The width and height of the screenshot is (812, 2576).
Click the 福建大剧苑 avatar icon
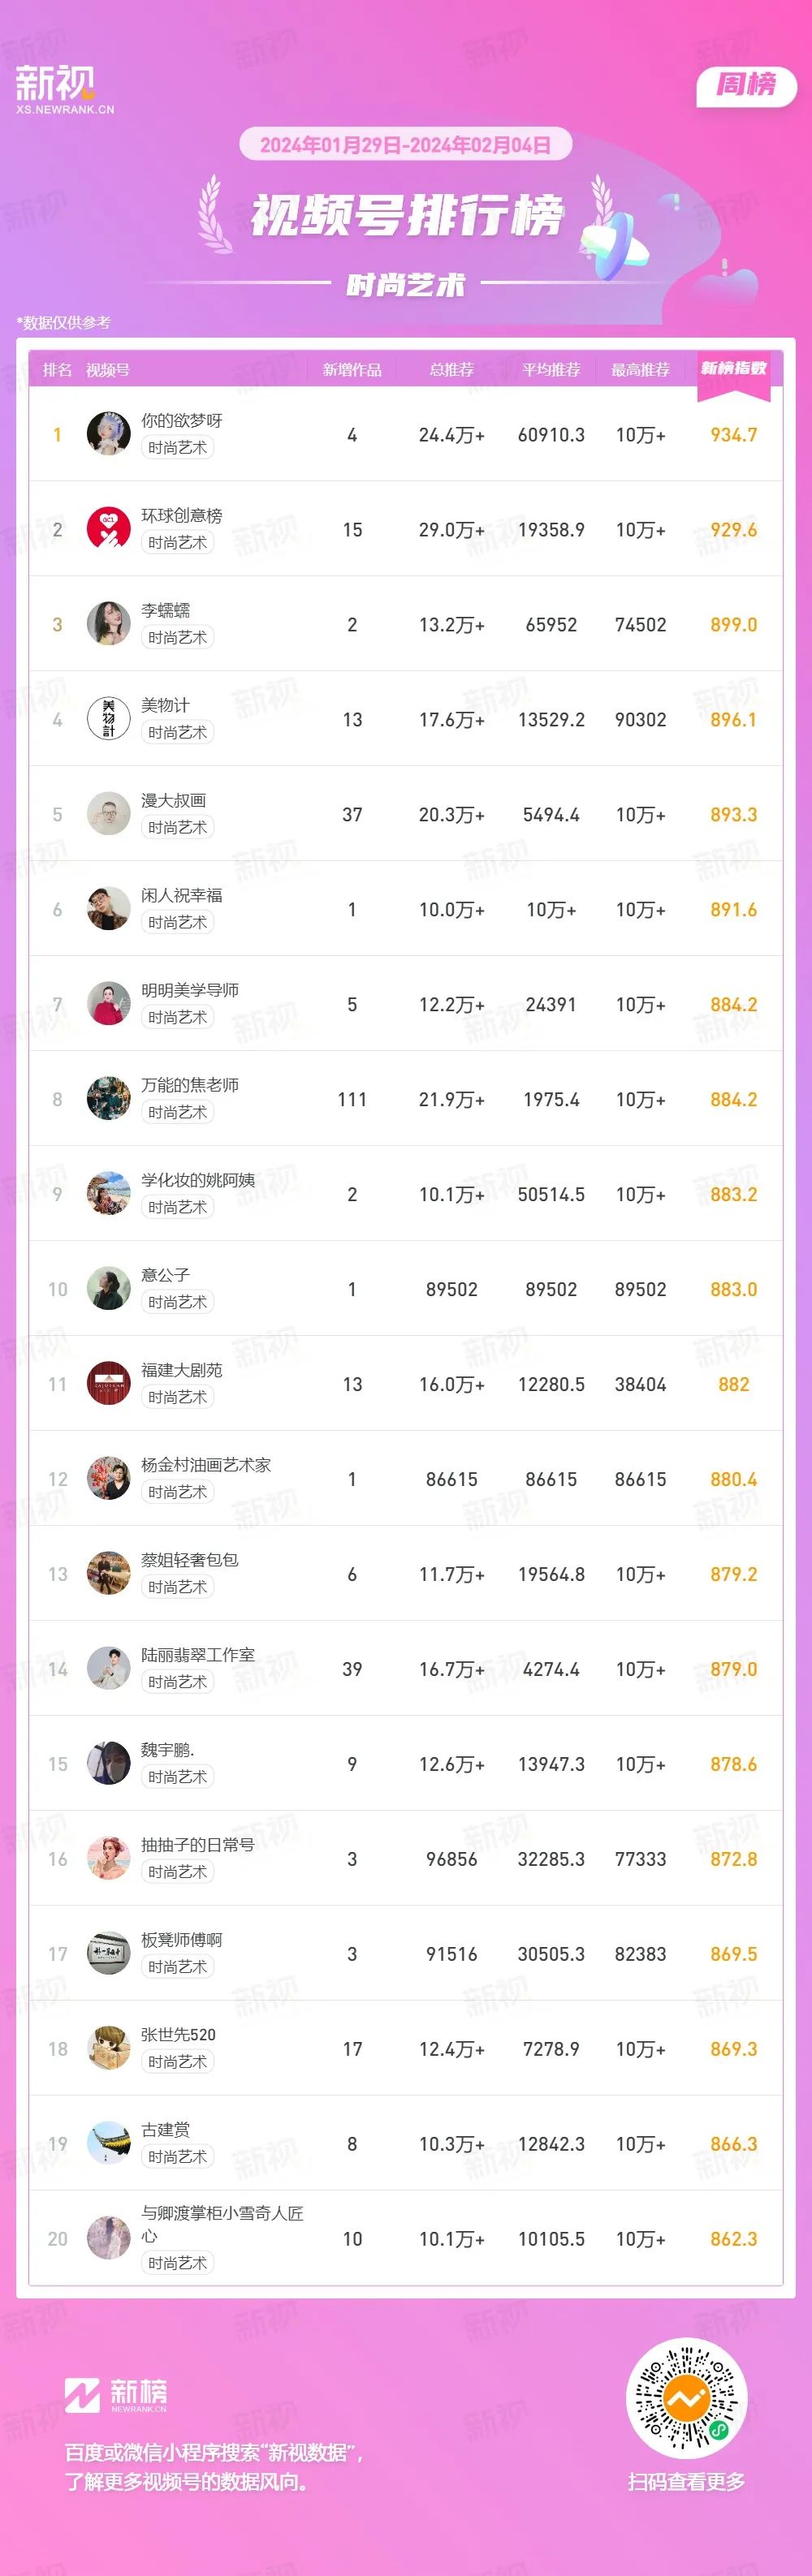click(108, 1384)
